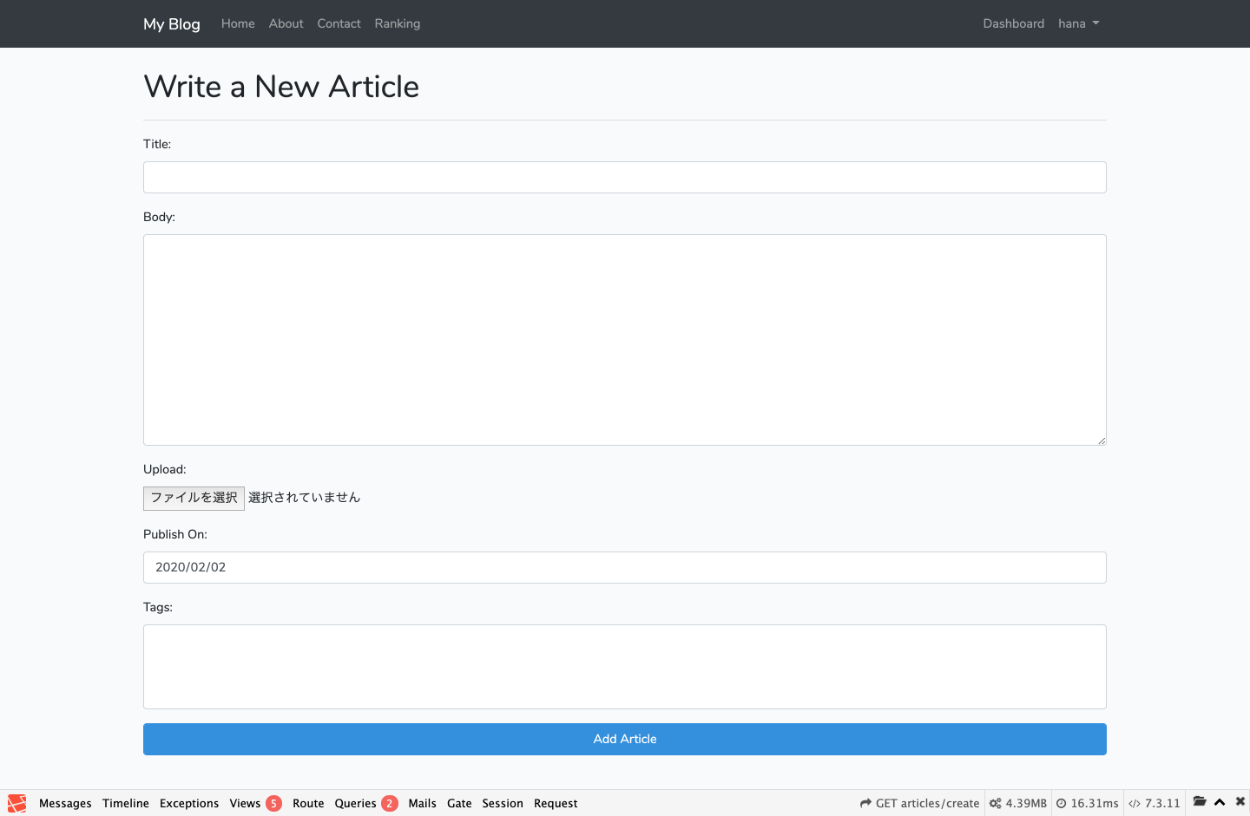Expand the hana user dropdown
This screenshot has width=1250, height=816.
tap(1078, 24)
